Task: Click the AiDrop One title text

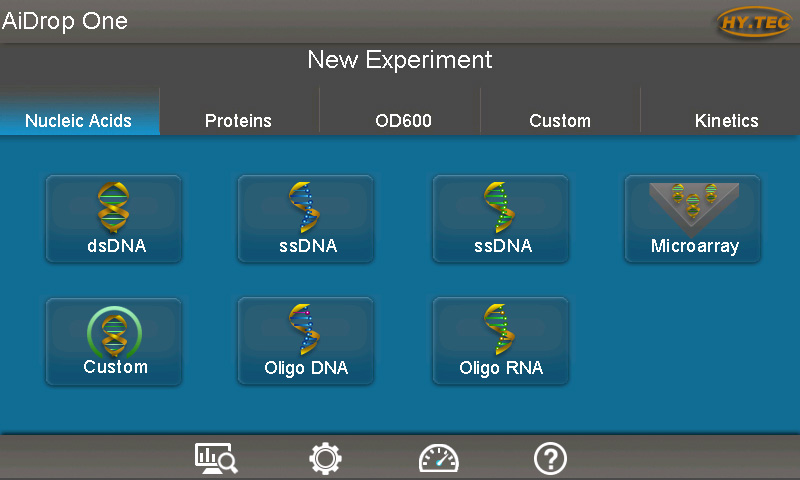Action: tap(65, 20)
